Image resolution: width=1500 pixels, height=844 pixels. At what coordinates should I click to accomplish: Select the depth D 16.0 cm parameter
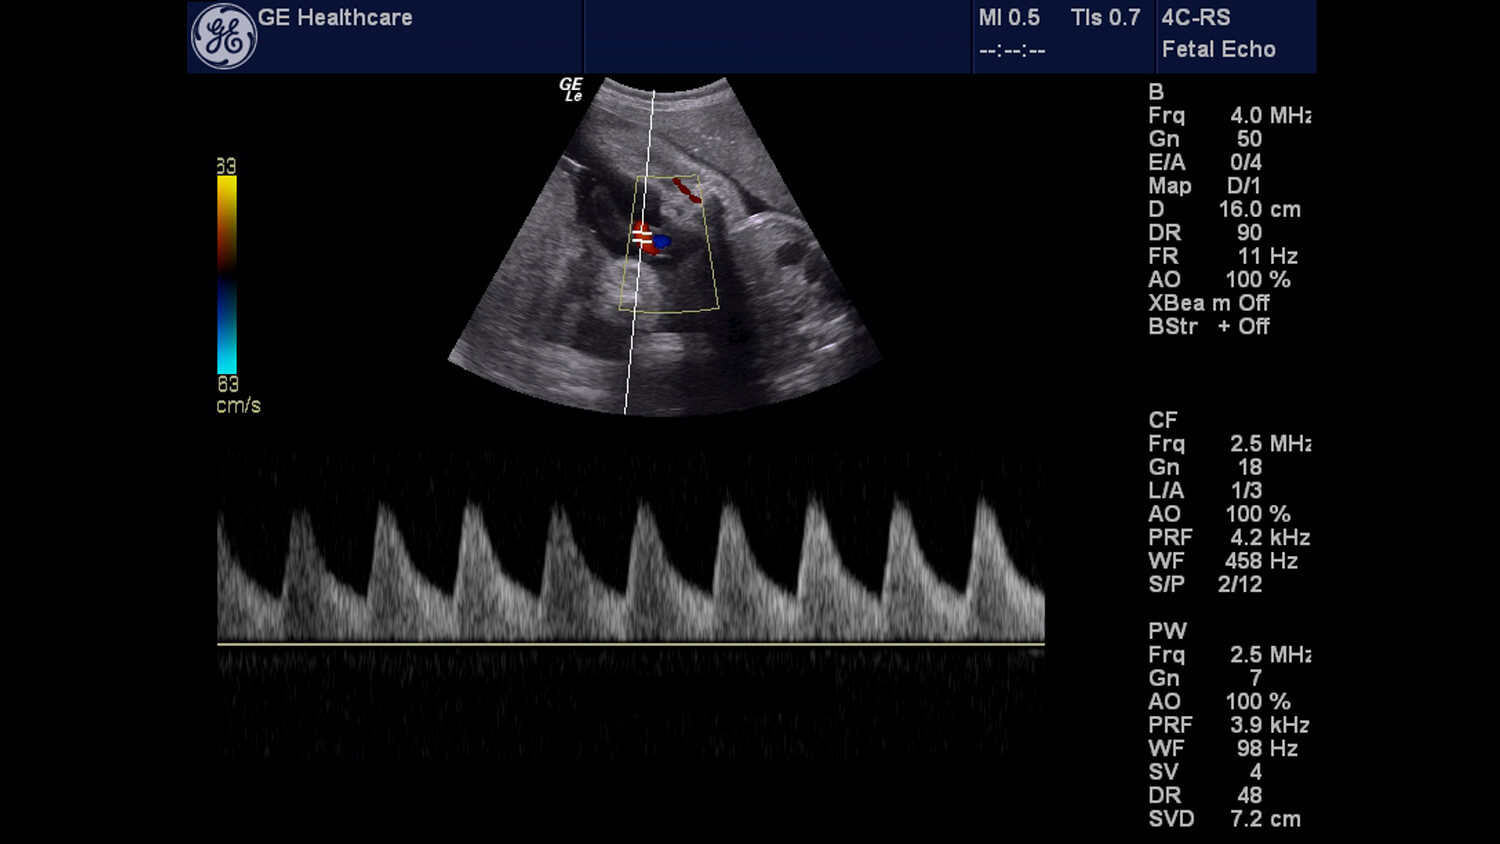pos(1225,209)
